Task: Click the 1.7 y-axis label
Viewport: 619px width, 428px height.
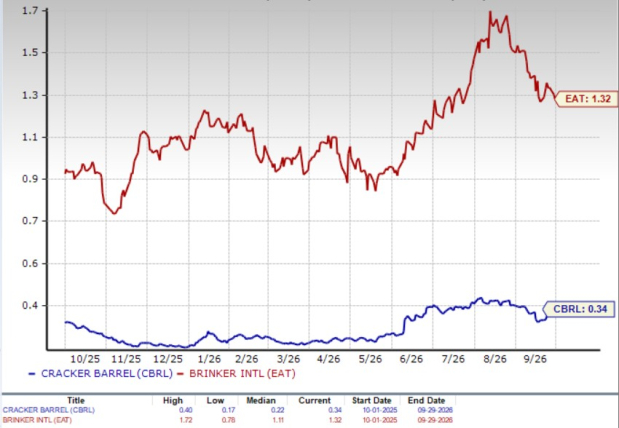Action: (30, 11)
